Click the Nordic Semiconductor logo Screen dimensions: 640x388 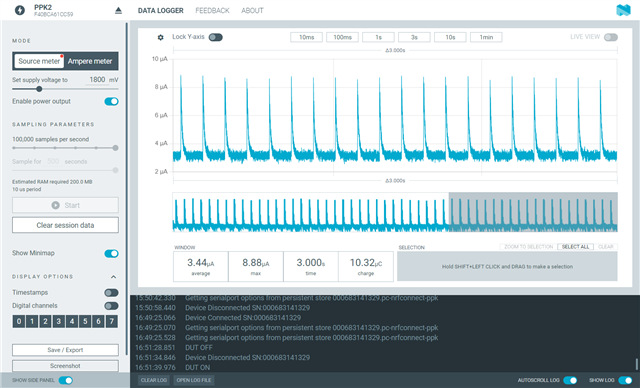click(623, 10)
